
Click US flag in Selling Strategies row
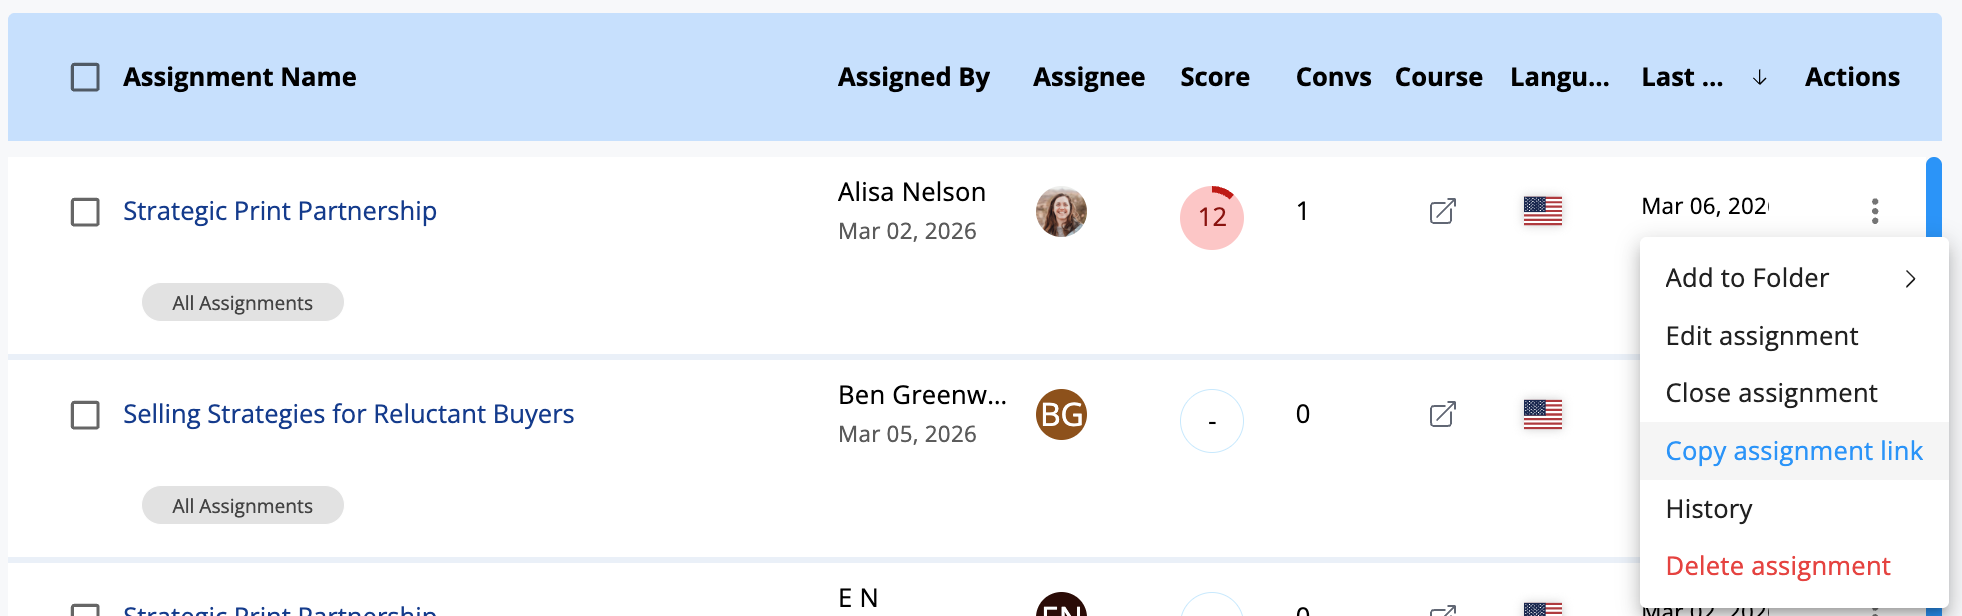tap(1542, 414)
